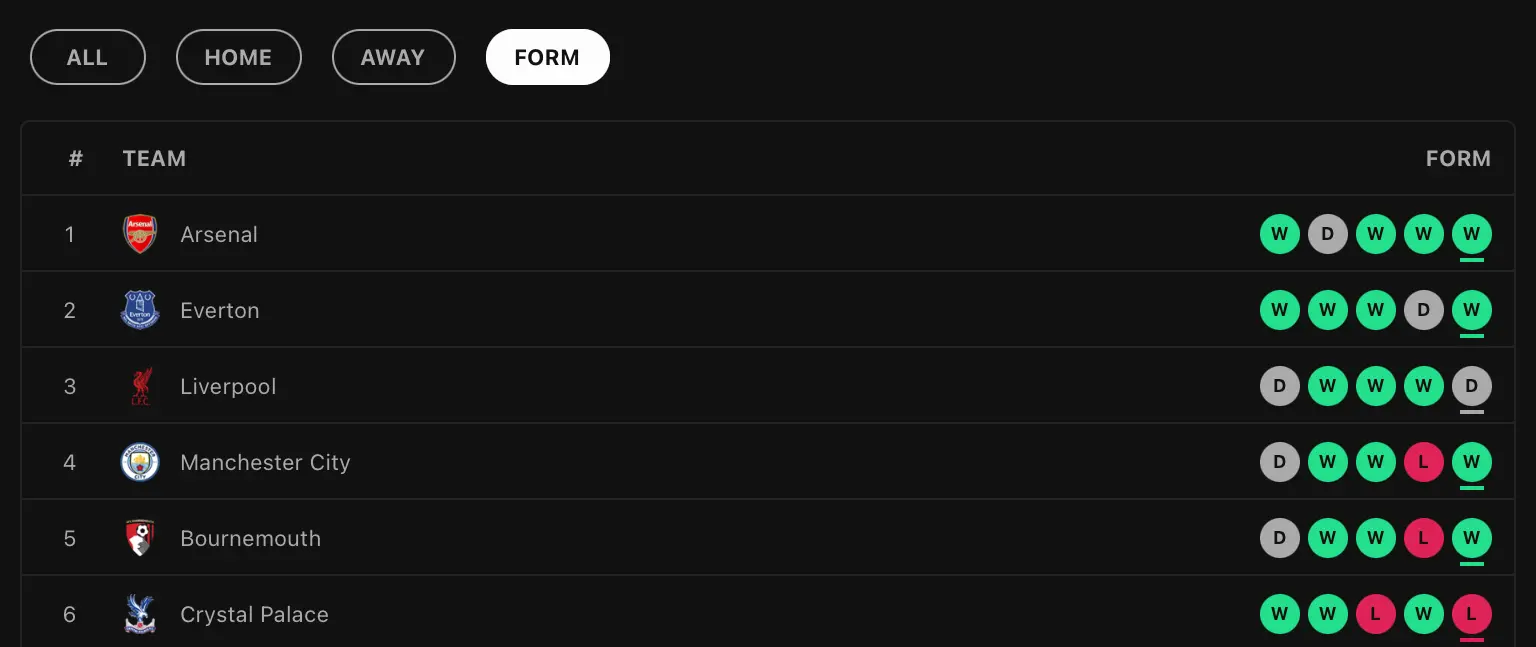Click Liverpool's most recent underlined draw badge
1536x647 pixels.
(x=1471, y=386)
